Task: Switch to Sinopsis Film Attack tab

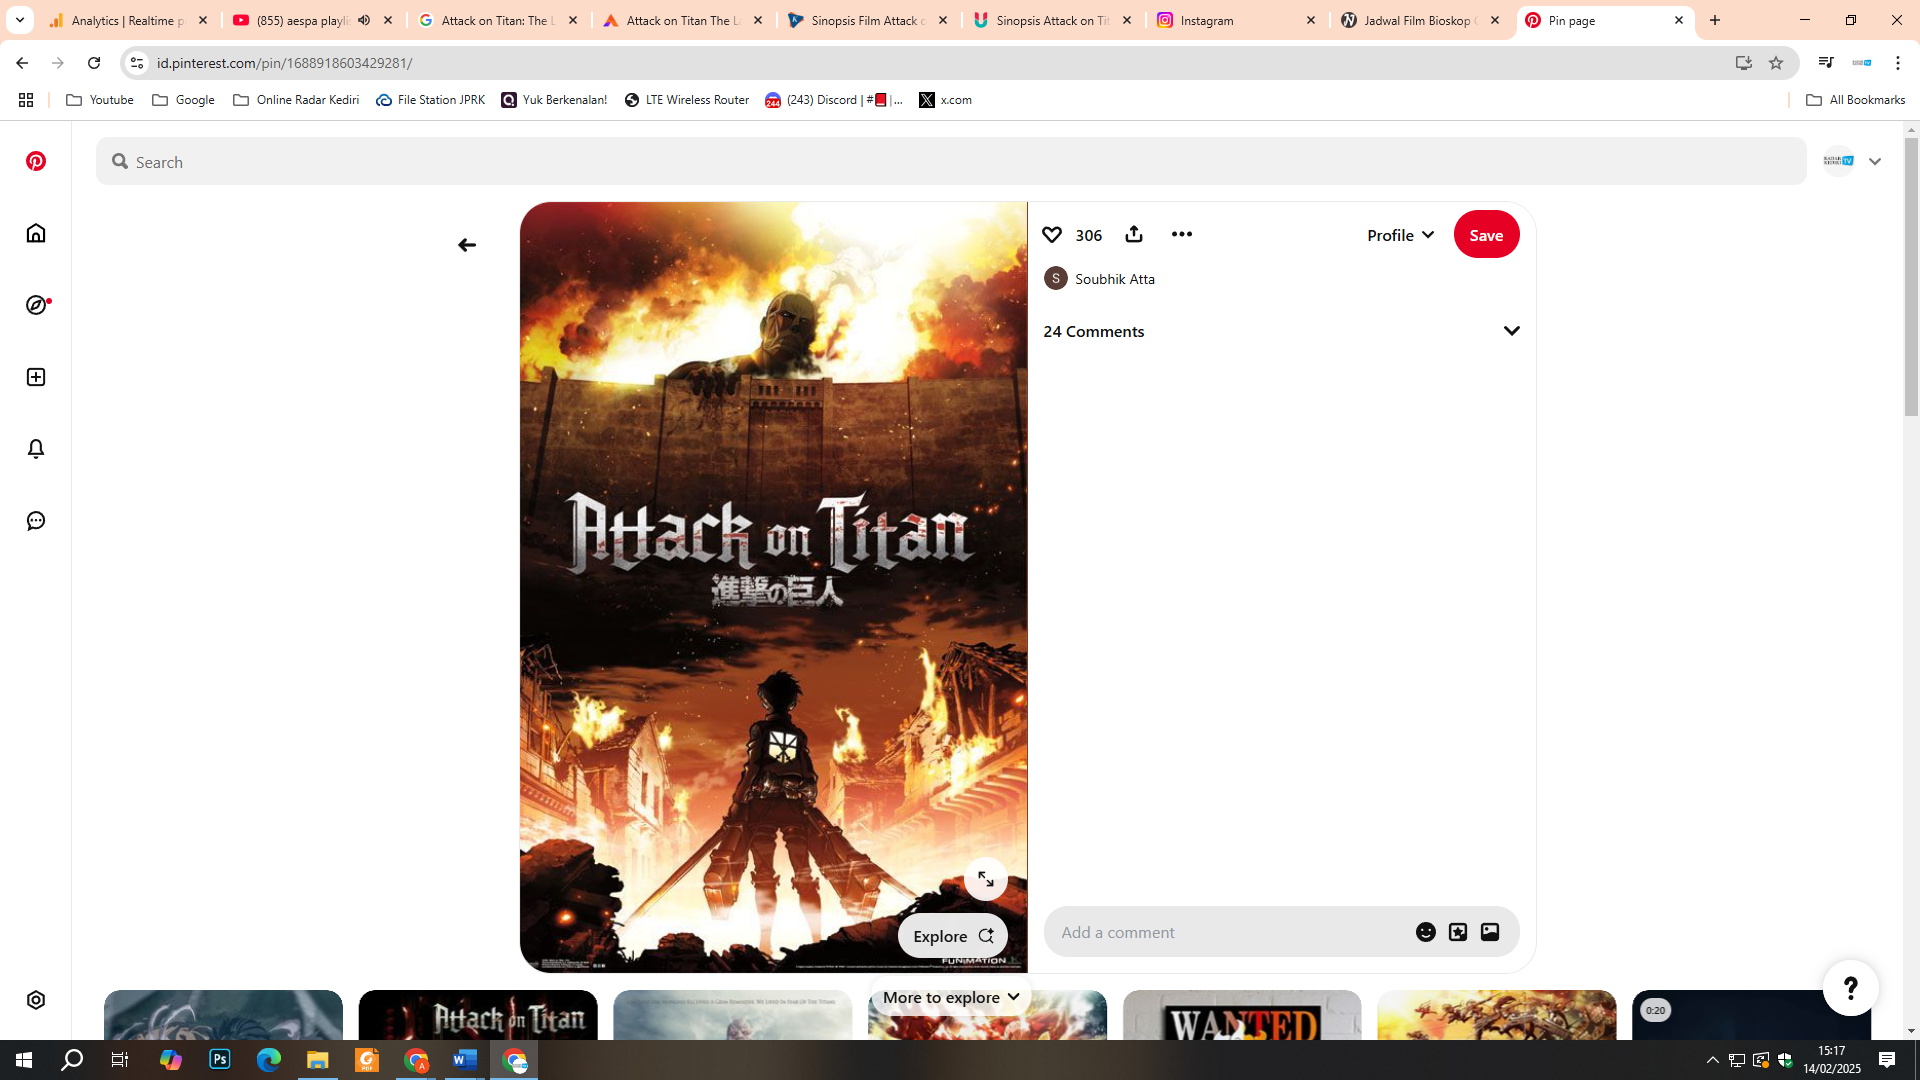Action: pos(868,20)
